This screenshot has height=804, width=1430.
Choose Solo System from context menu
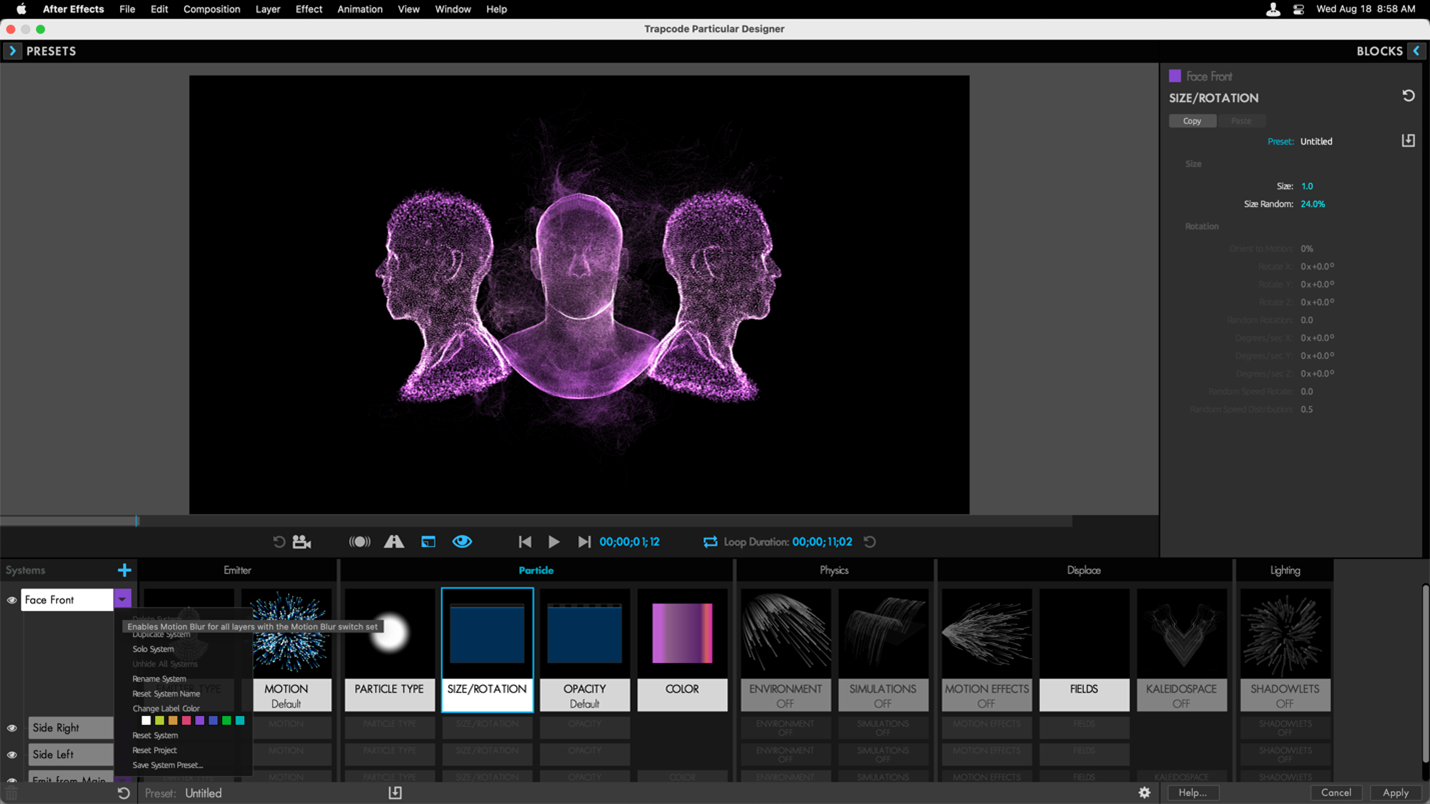coord(153,649)
